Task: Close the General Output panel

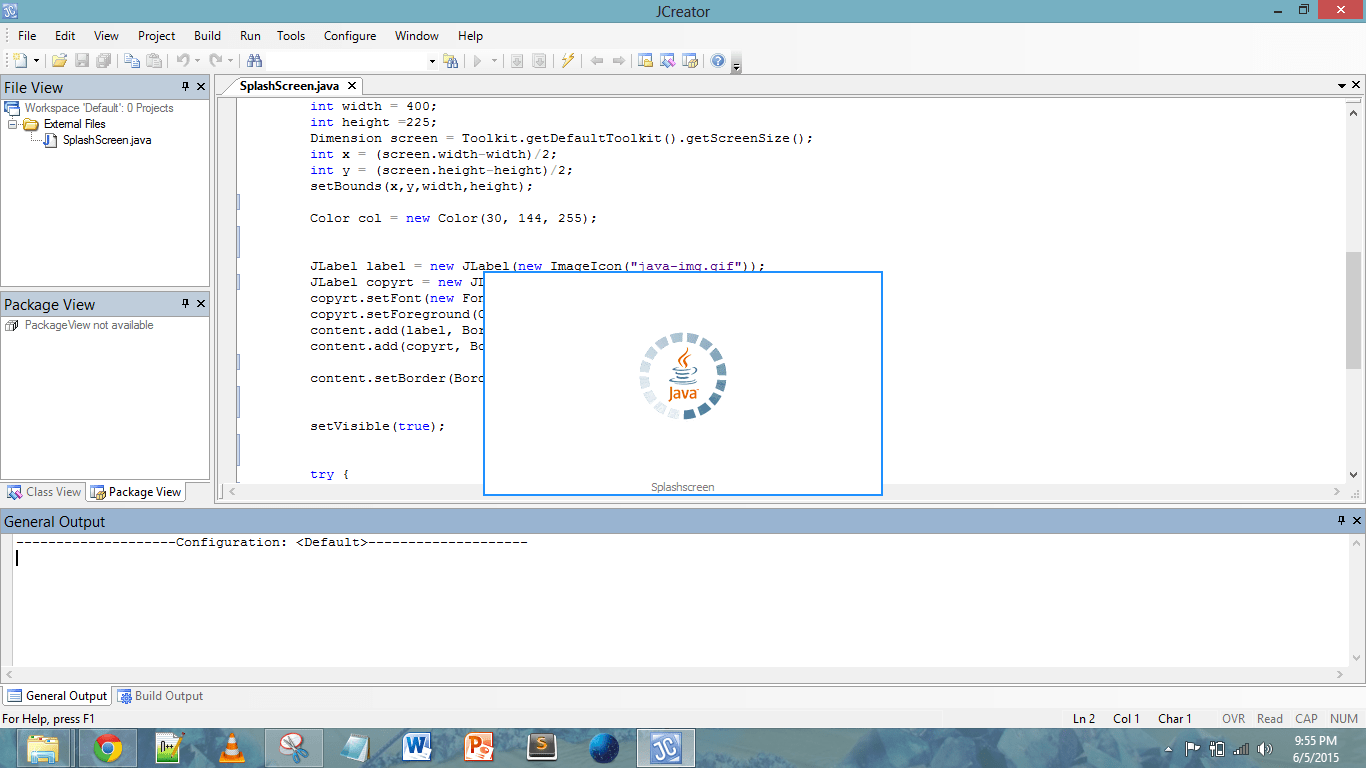Action: (x=1357, y=521)
